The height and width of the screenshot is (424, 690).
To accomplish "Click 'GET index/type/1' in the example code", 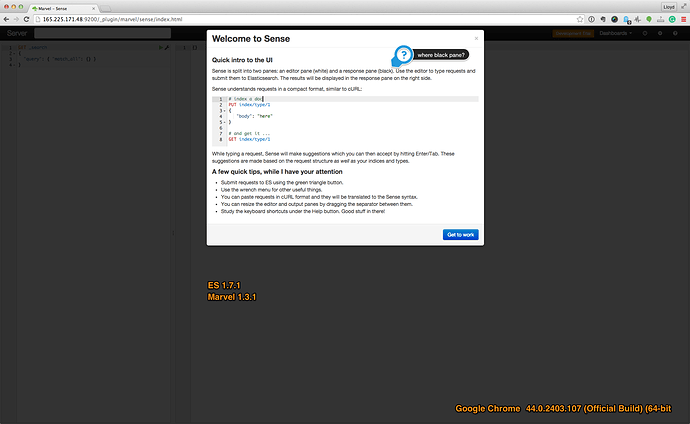I will (x=249, y=139).
